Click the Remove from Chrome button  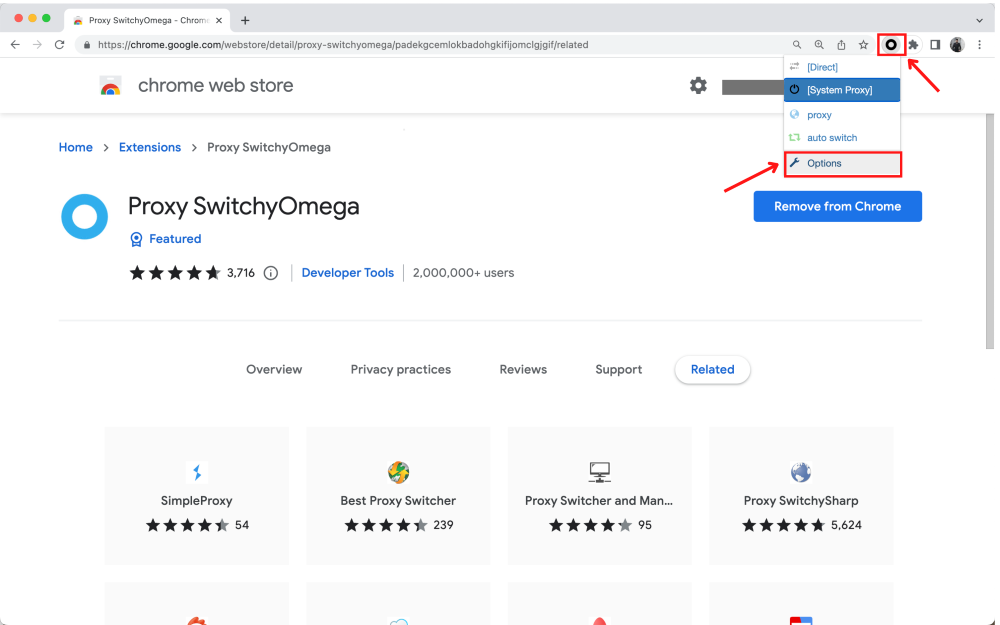tap(837, 206)
